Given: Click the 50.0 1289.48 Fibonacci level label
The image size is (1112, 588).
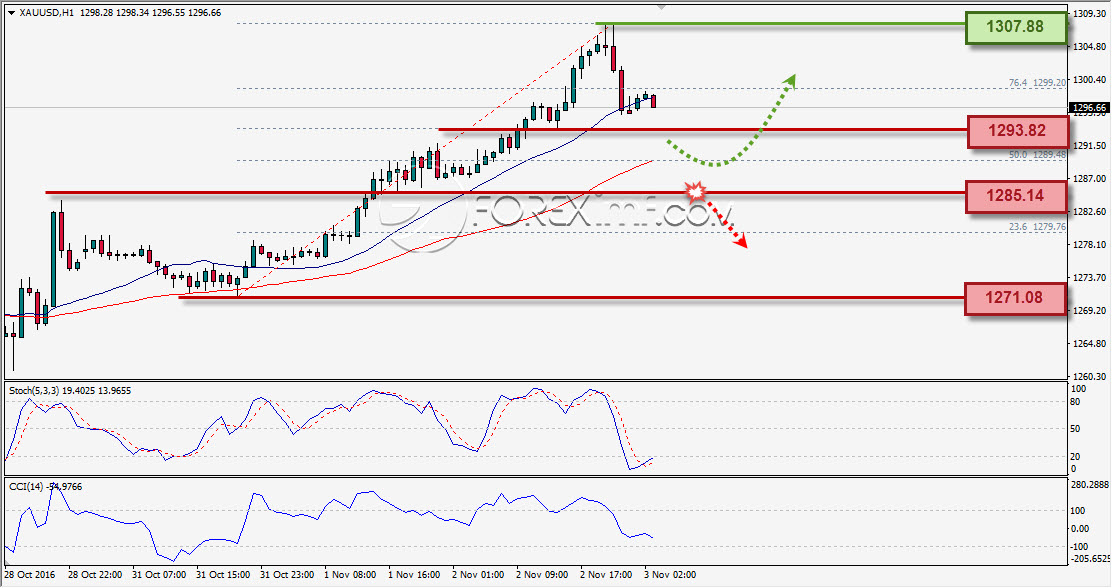Looking at the screenshot, I should click(x=1037, y=155).
